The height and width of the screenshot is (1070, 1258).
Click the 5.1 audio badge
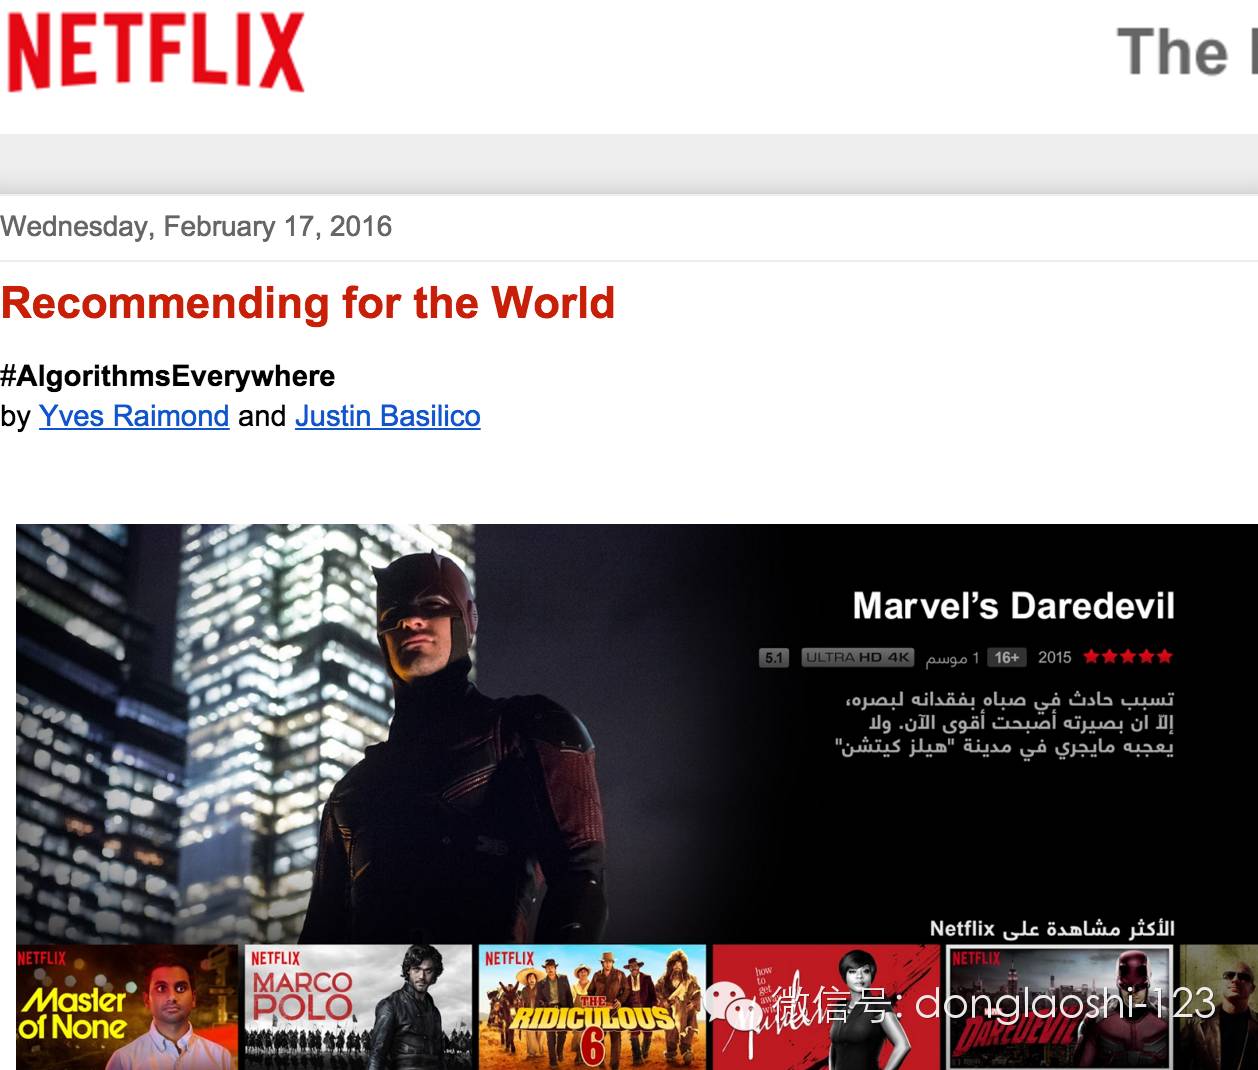(773, 658)
